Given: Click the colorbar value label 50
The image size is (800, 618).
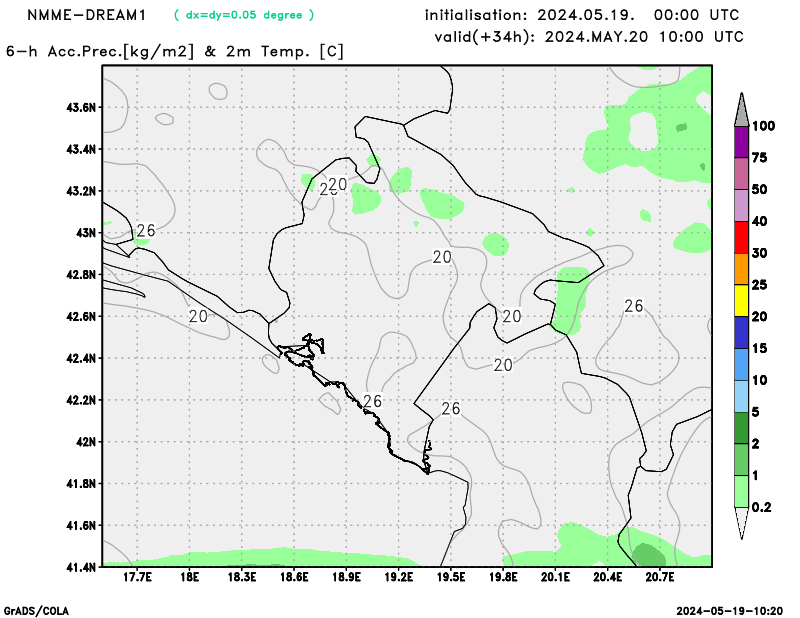Looking at the screenshot, I should click(760, 189).
